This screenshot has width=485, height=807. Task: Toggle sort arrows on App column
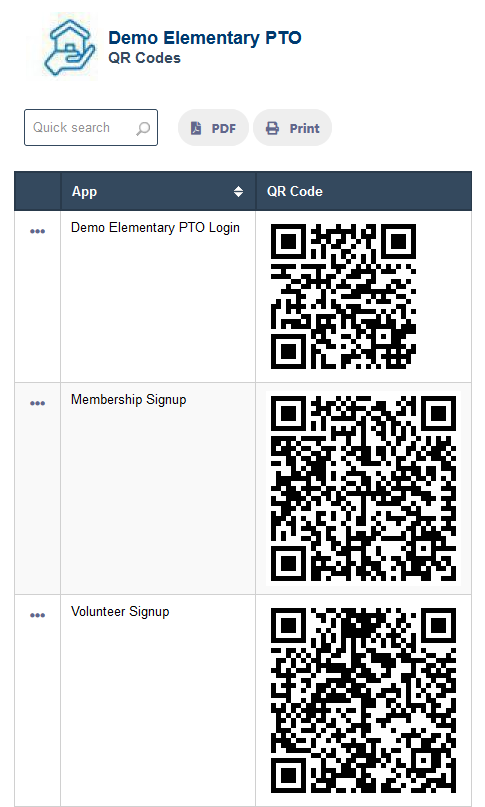point(238,191)
